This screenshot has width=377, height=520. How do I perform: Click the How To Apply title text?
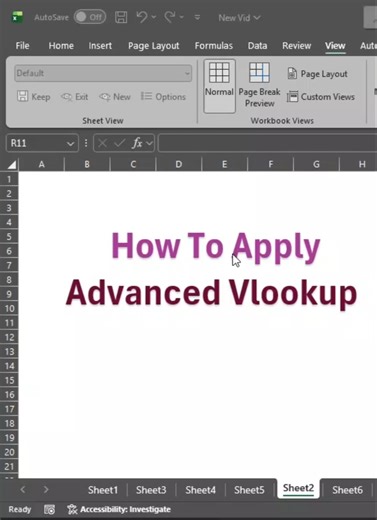215,247
